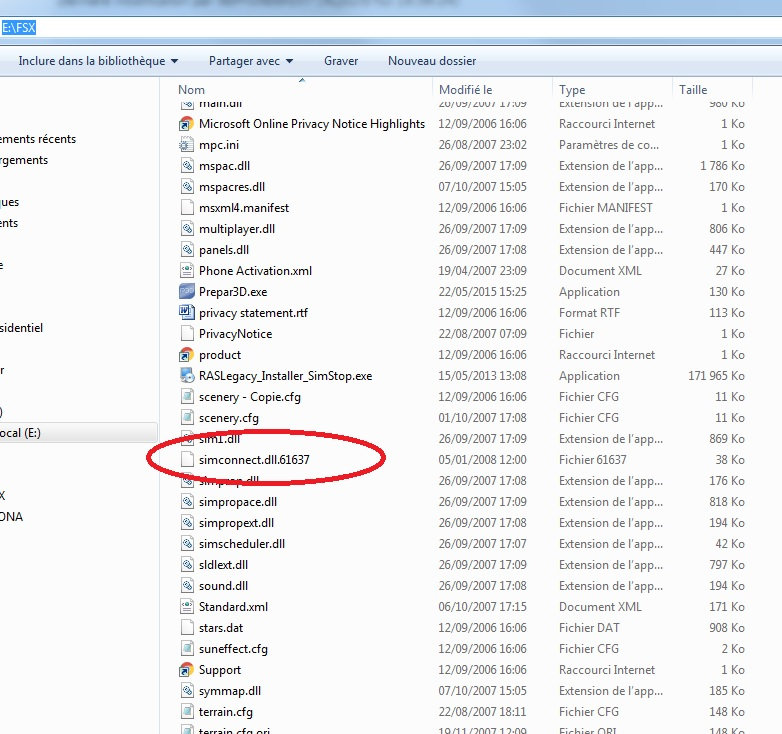The image size is (782, 734).
Task: Click the simconnect.dll.61637 file icon
Action: 187,460
